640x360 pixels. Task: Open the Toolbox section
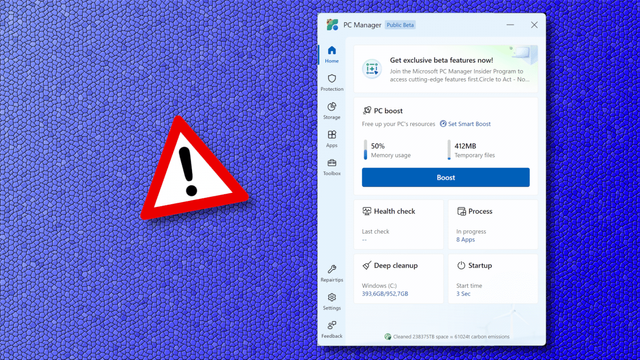331,167
